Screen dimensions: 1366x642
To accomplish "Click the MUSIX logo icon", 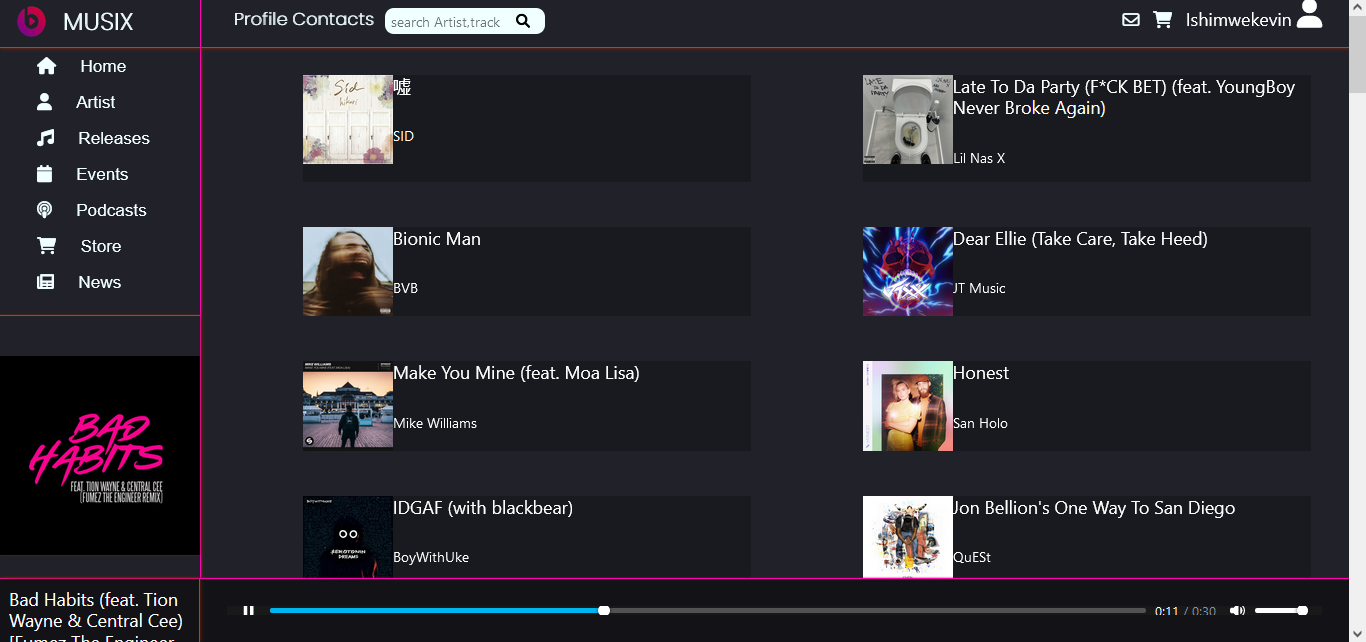I will pos(32,21).
